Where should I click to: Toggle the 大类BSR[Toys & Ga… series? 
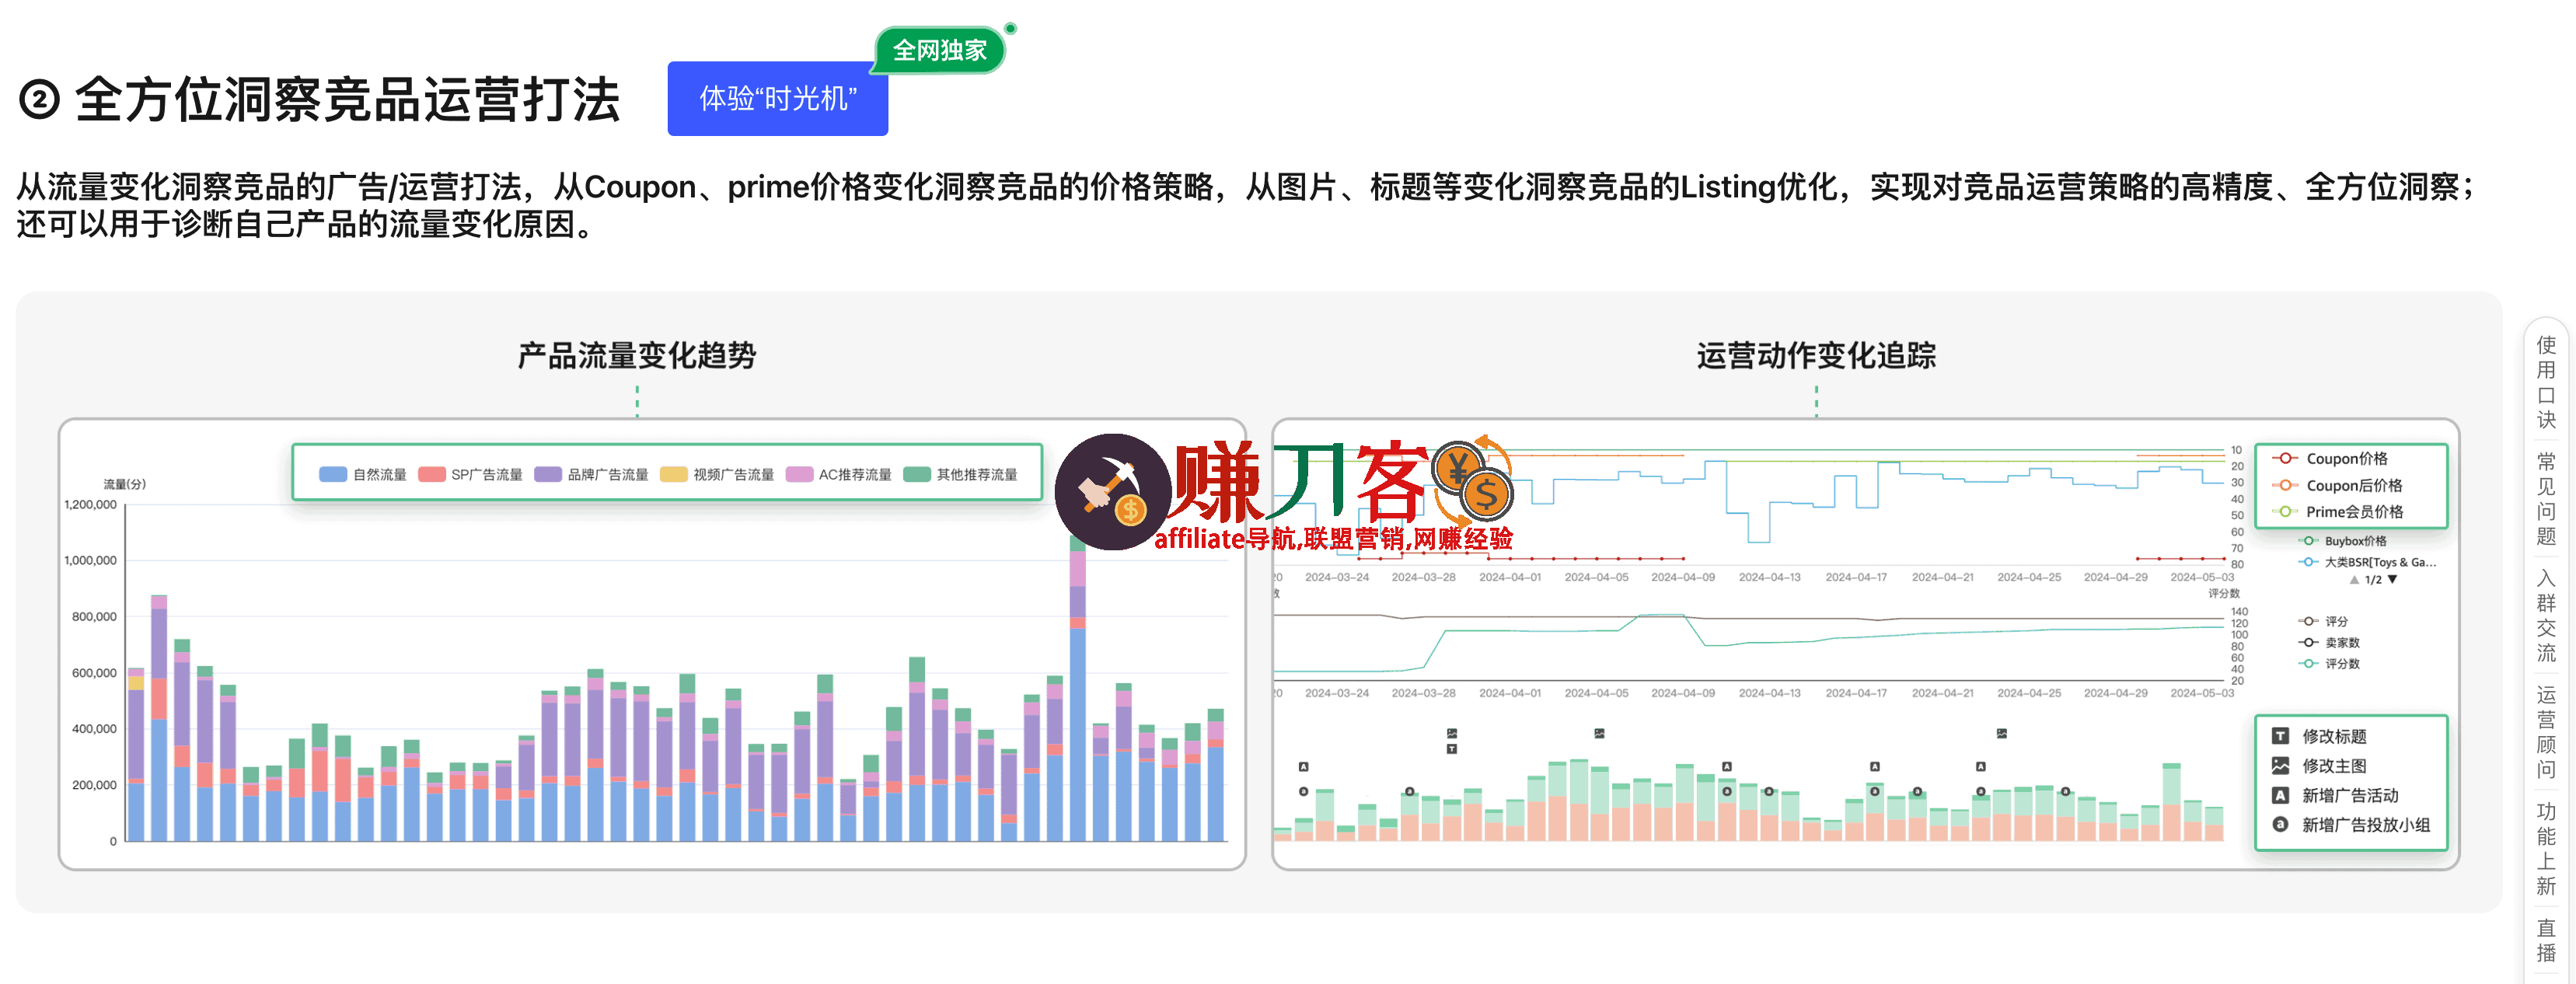[x=2368, y=562]
